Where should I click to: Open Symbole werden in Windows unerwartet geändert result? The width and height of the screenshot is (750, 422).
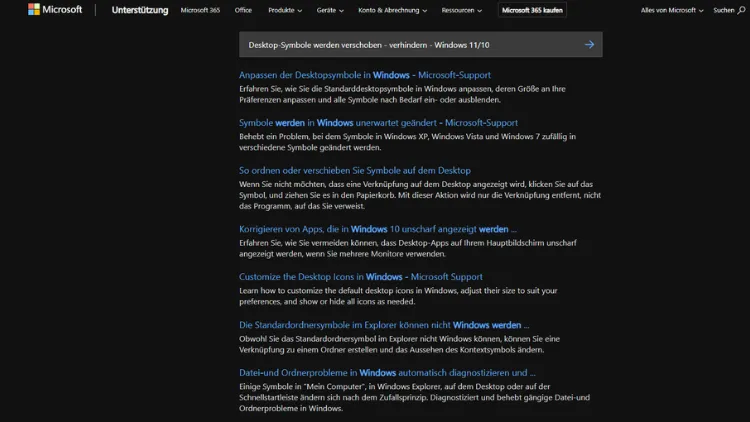click(x=378, y=123)
